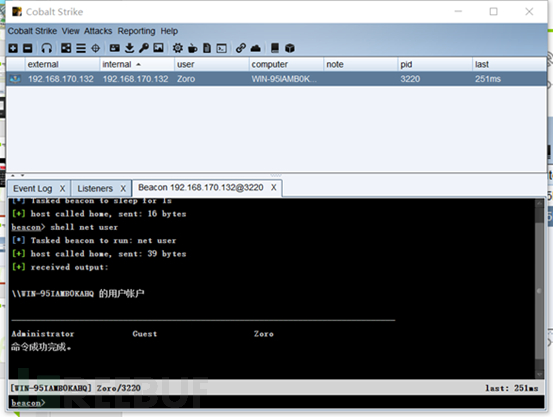
Task: Close the Listeners tab
Action: click(123, 189)
